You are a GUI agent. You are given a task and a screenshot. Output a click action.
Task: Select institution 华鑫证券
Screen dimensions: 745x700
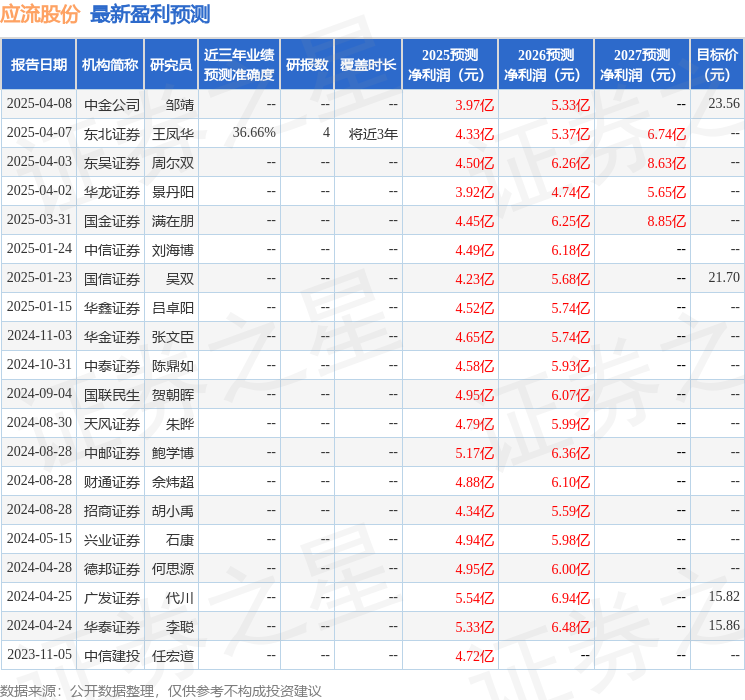[112, 307]
